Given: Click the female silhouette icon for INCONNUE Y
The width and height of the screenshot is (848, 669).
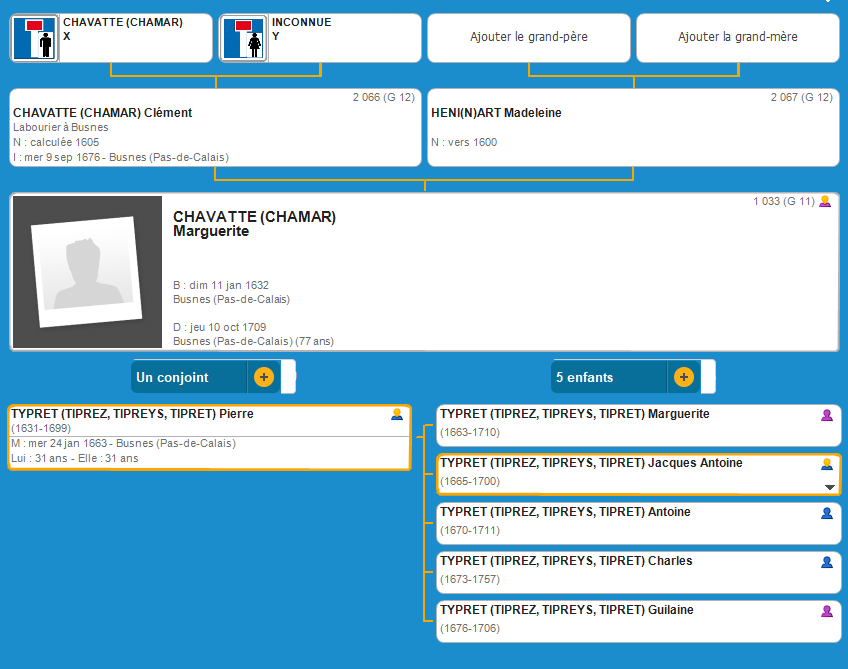Looking at the screenshot, I should pyautogui.click(x=243, y=38).
